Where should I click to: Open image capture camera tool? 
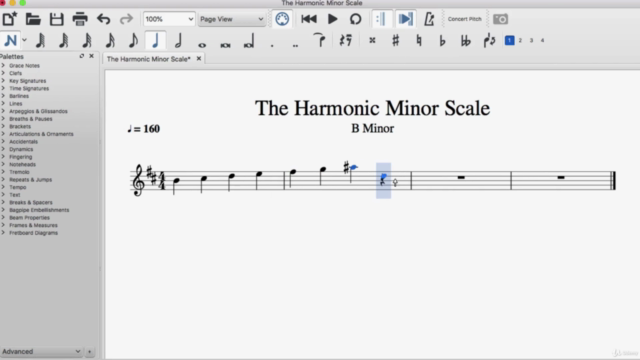(x=500, y=19)
